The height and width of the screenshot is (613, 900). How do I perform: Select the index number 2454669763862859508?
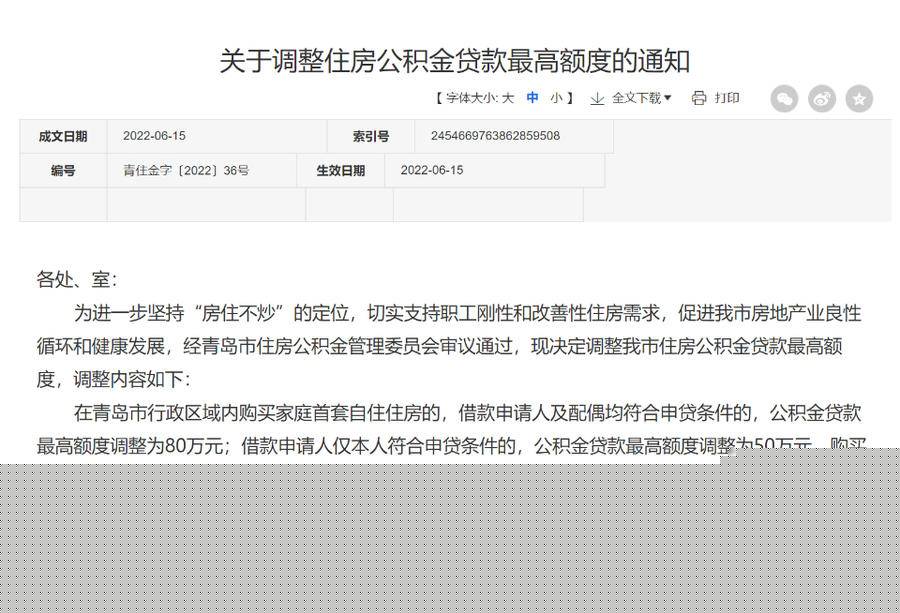coord(495,136)
